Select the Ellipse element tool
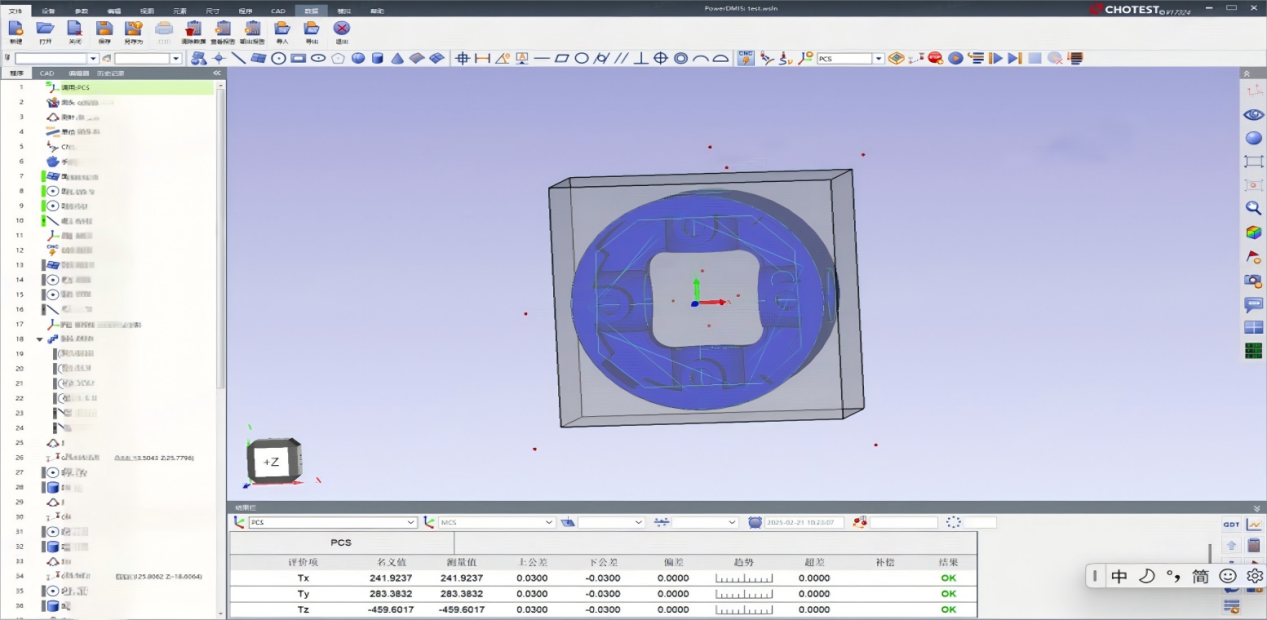The height and width of the screenshot is (620, 1267). point(318,58)
